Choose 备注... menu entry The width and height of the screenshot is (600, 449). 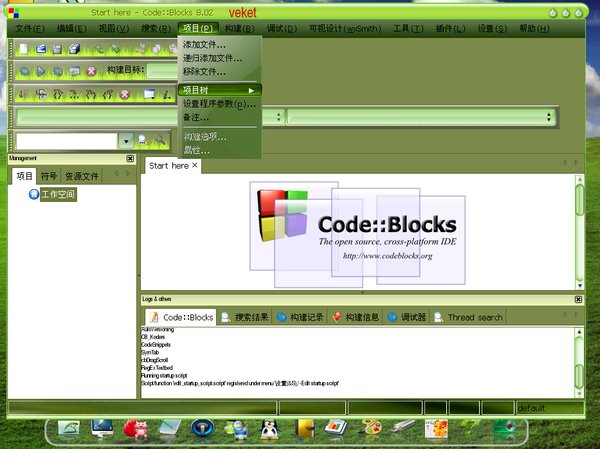(220, 117)
